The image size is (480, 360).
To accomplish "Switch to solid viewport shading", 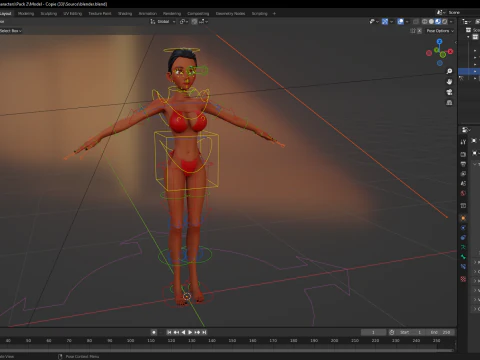I will tap(431, 22).
